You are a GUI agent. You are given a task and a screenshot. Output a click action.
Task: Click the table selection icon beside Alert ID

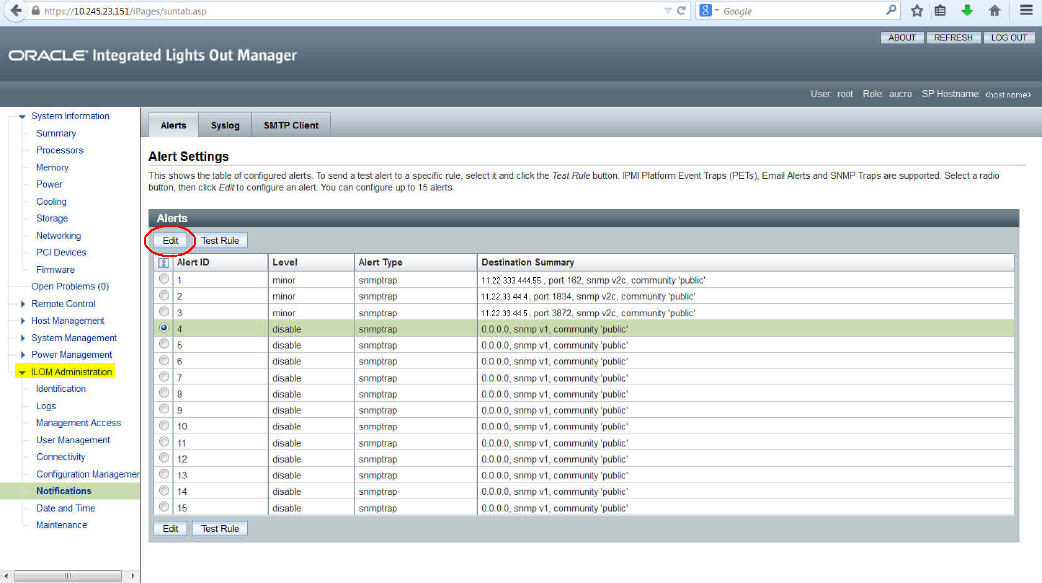[x=163, y=263]
